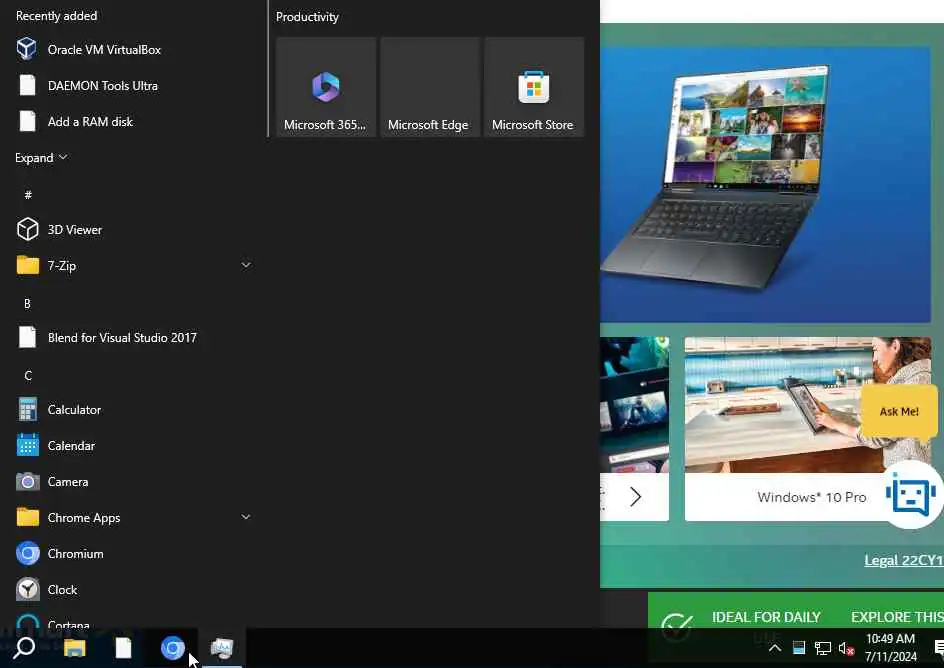The width and height of the screenshot is (944, 668).
Task: Open the Calendar app
Action: (x=134, y=446)
